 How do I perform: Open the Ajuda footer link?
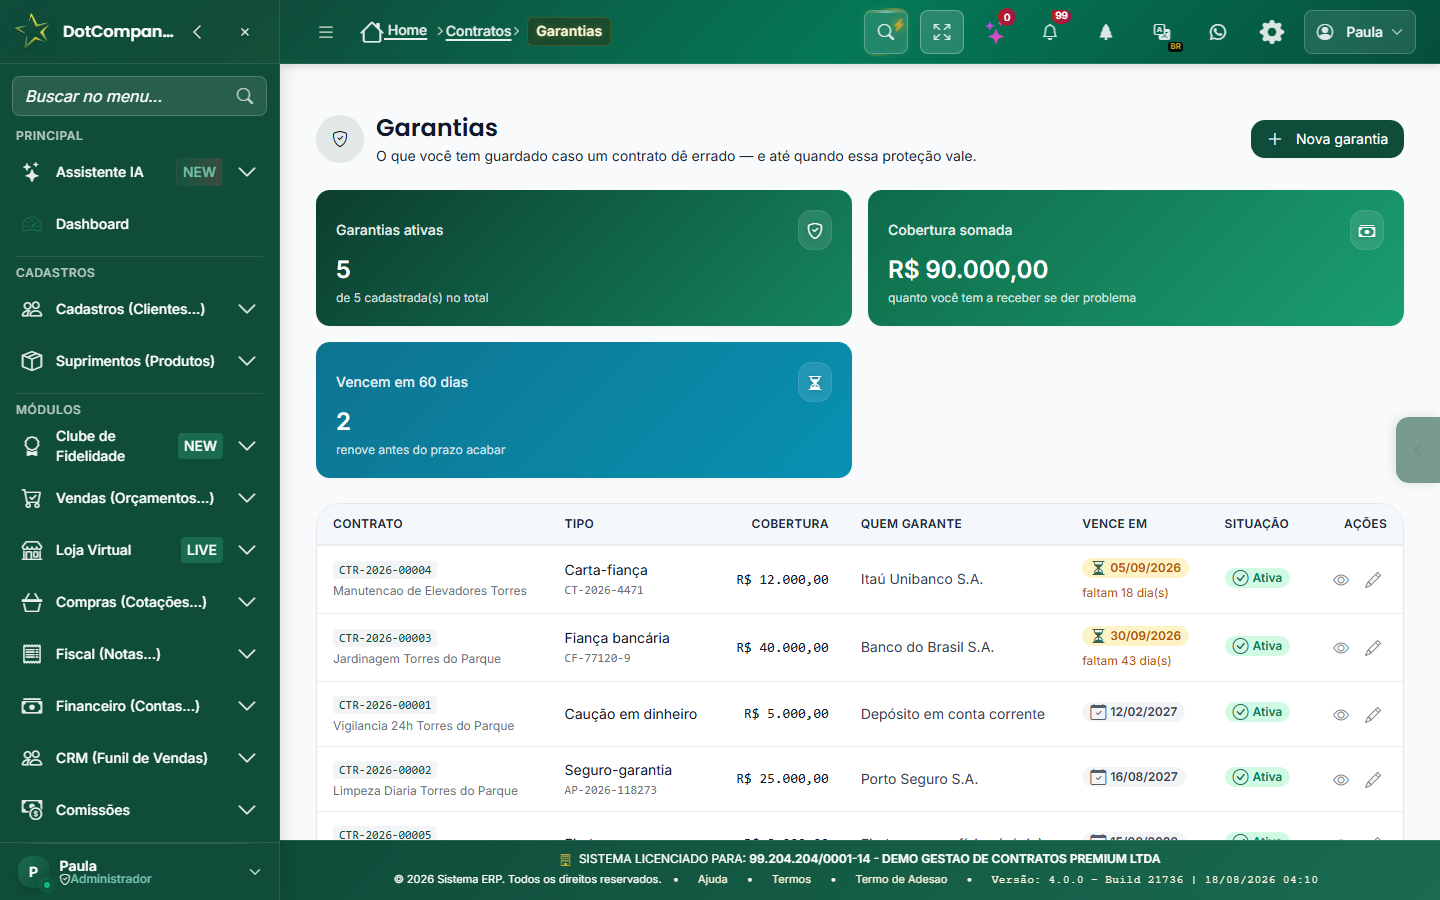712,879
